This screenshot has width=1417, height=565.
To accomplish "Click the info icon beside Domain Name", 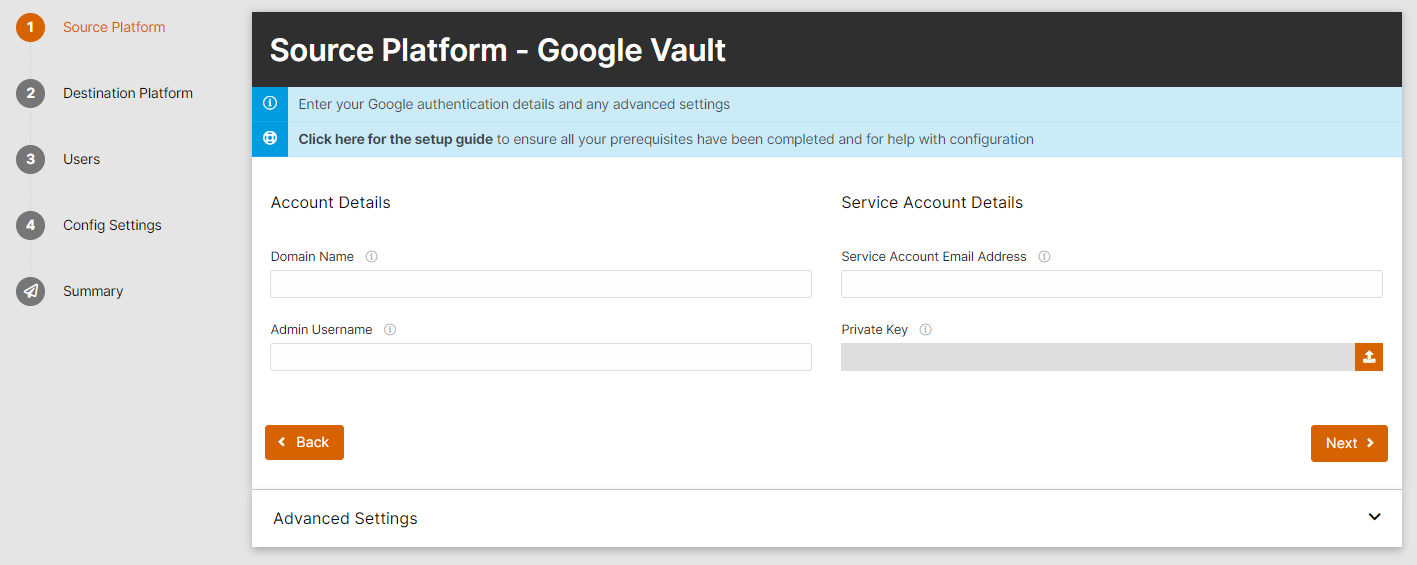I will point(371,257).
